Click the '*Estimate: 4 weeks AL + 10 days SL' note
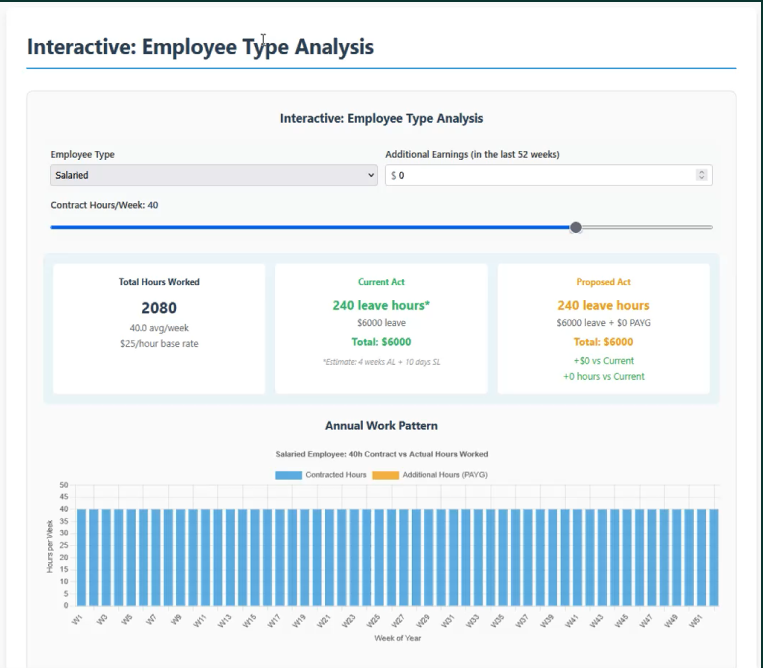Image resolution: width=763 pixels, height=668 pixels. [381, 362]
